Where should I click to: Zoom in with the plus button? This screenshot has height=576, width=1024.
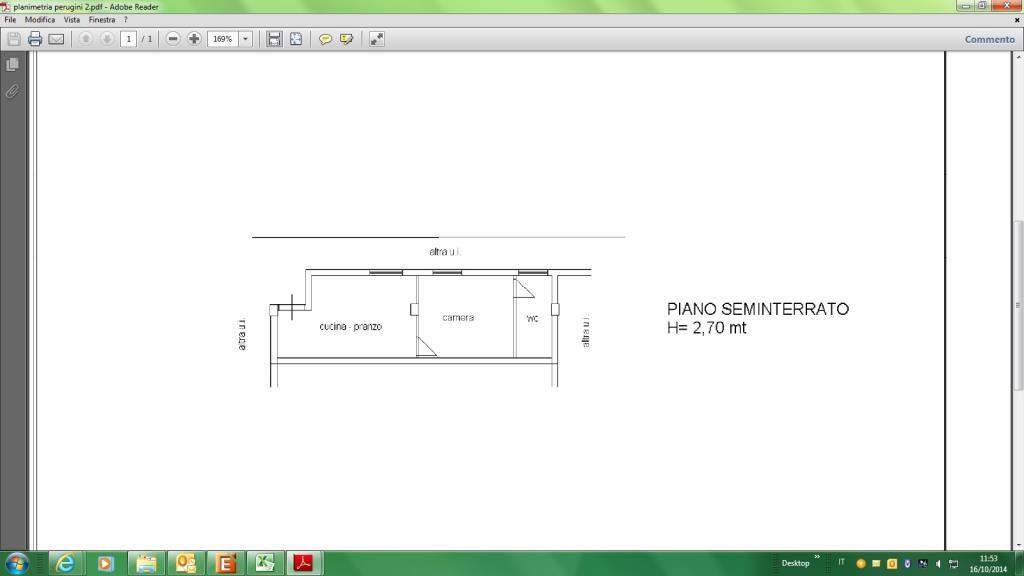pyautogui.click(x=194, y=39)
